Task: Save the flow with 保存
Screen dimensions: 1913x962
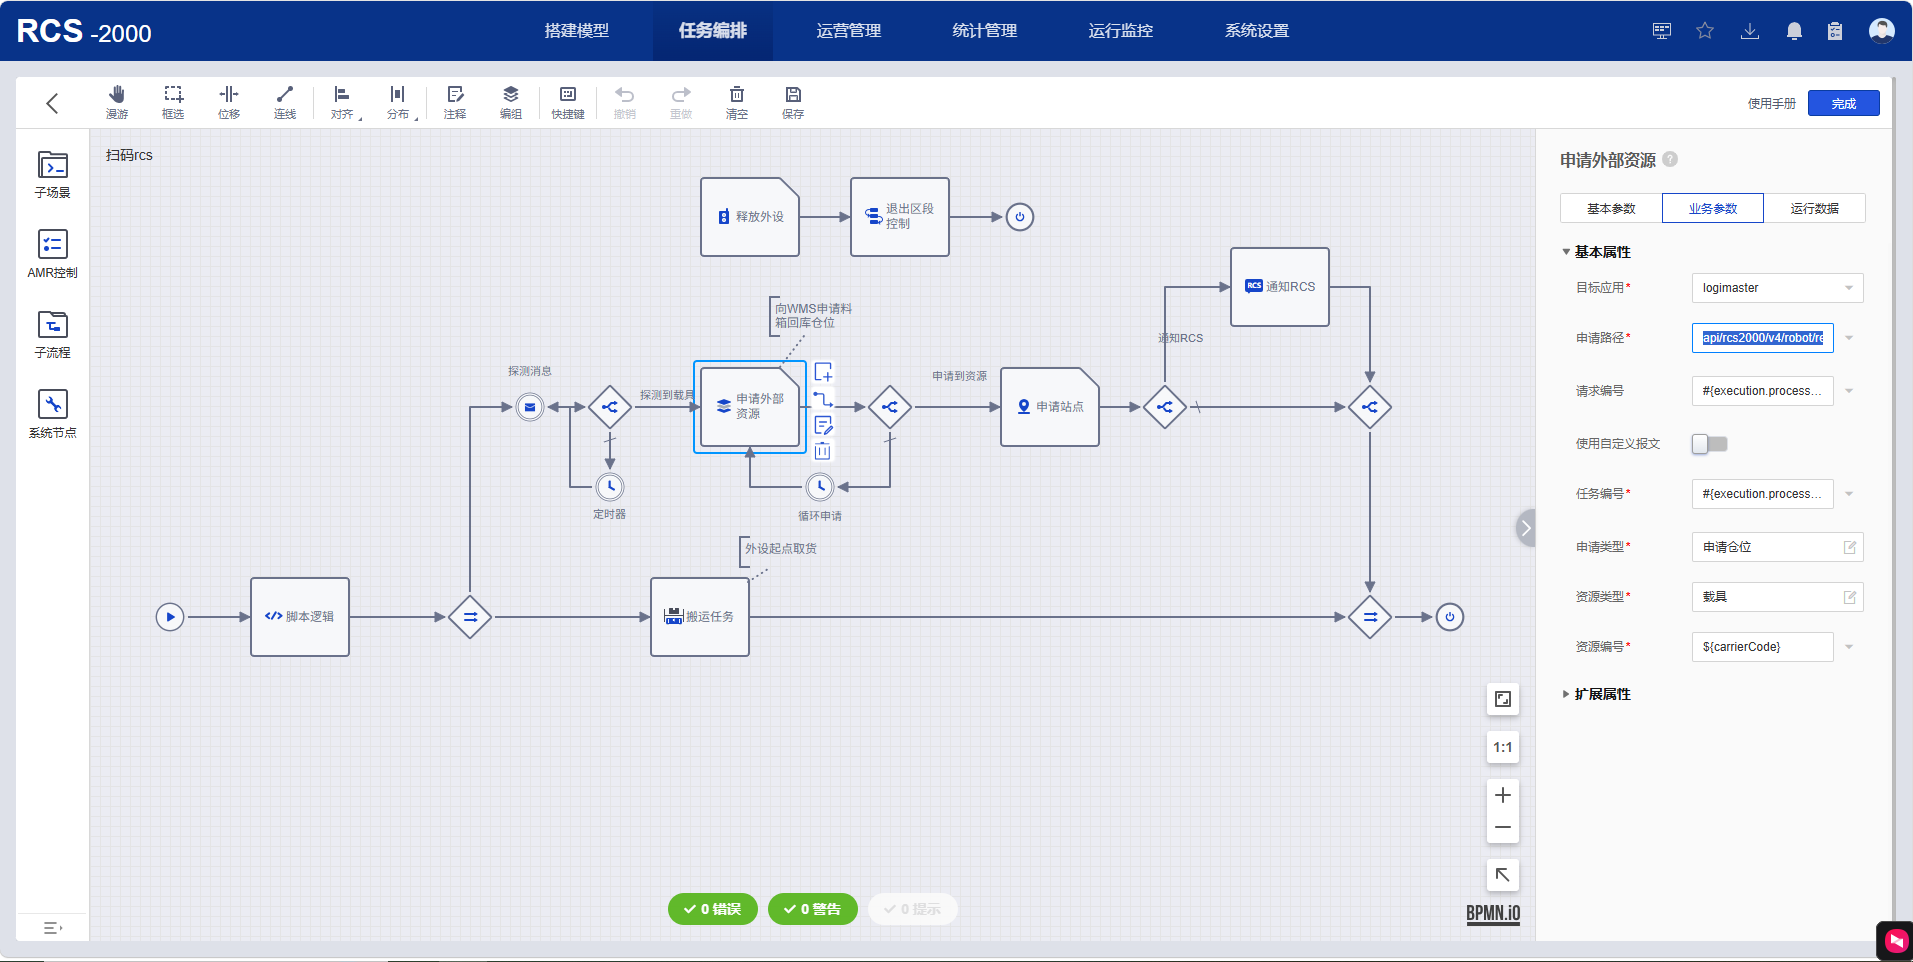Action: pos(793,102)
